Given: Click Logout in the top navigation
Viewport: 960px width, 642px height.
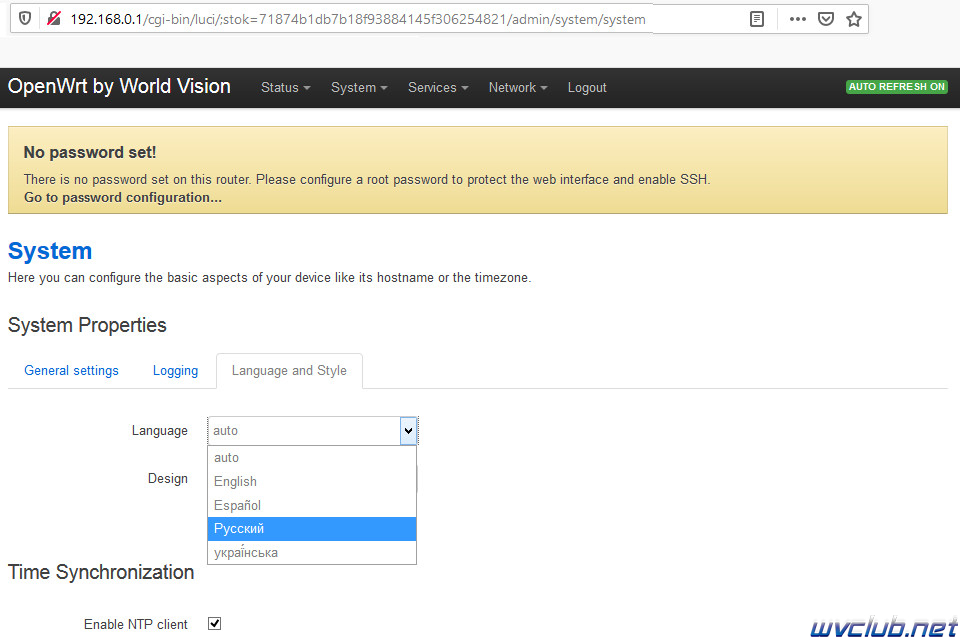Looking at the screenshot, I should point(587,88).
